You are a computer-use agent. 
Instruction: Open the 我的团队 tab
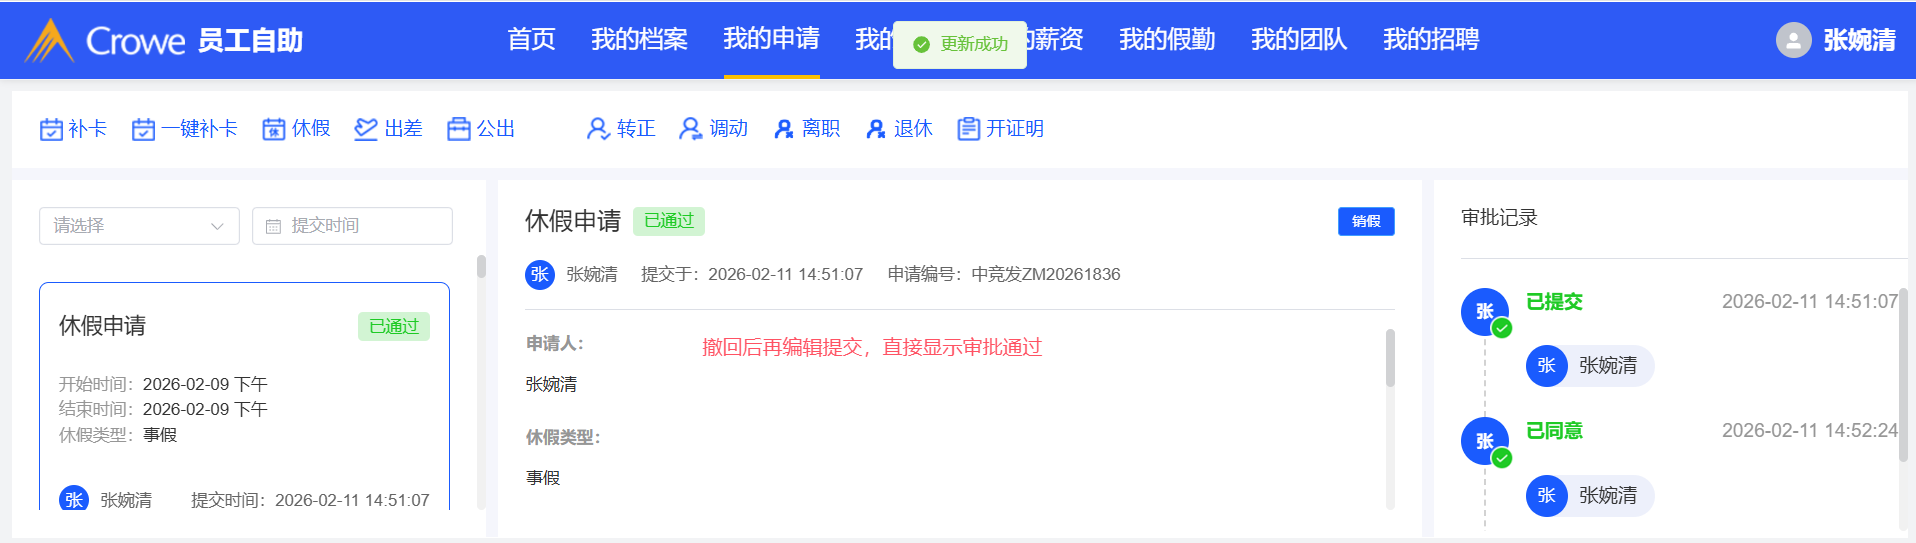[1299, 39]
